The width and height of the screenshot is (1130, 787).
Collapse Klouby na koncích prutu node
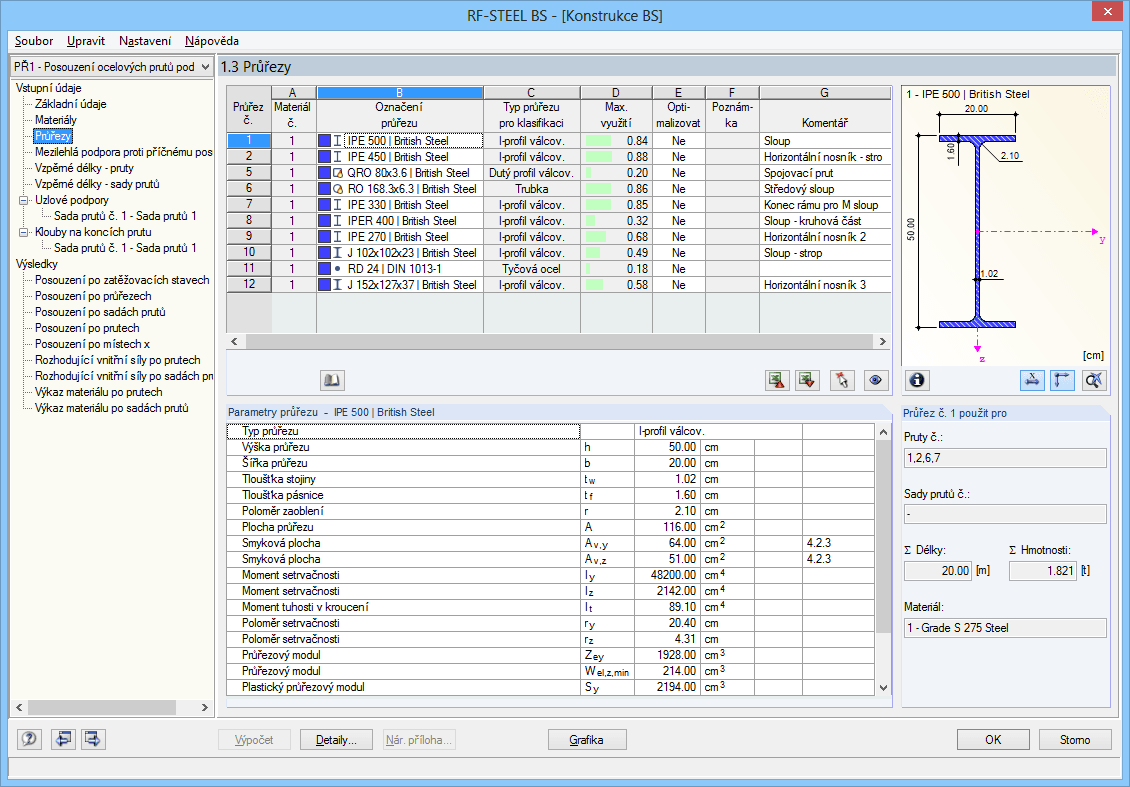point(24,232)
